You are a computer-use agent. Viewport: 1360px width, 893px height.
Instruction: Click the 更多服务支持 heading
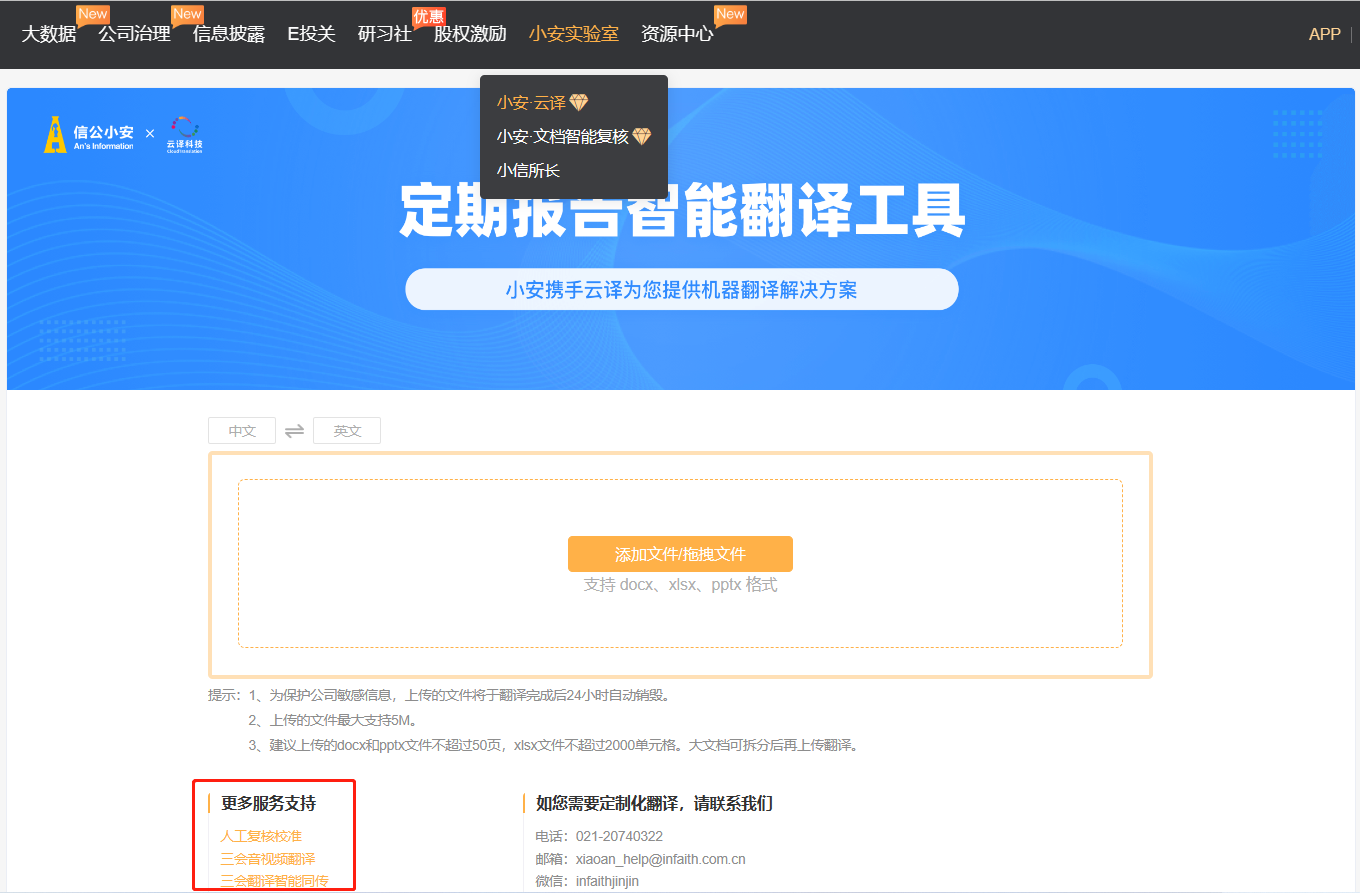[269, 803]
